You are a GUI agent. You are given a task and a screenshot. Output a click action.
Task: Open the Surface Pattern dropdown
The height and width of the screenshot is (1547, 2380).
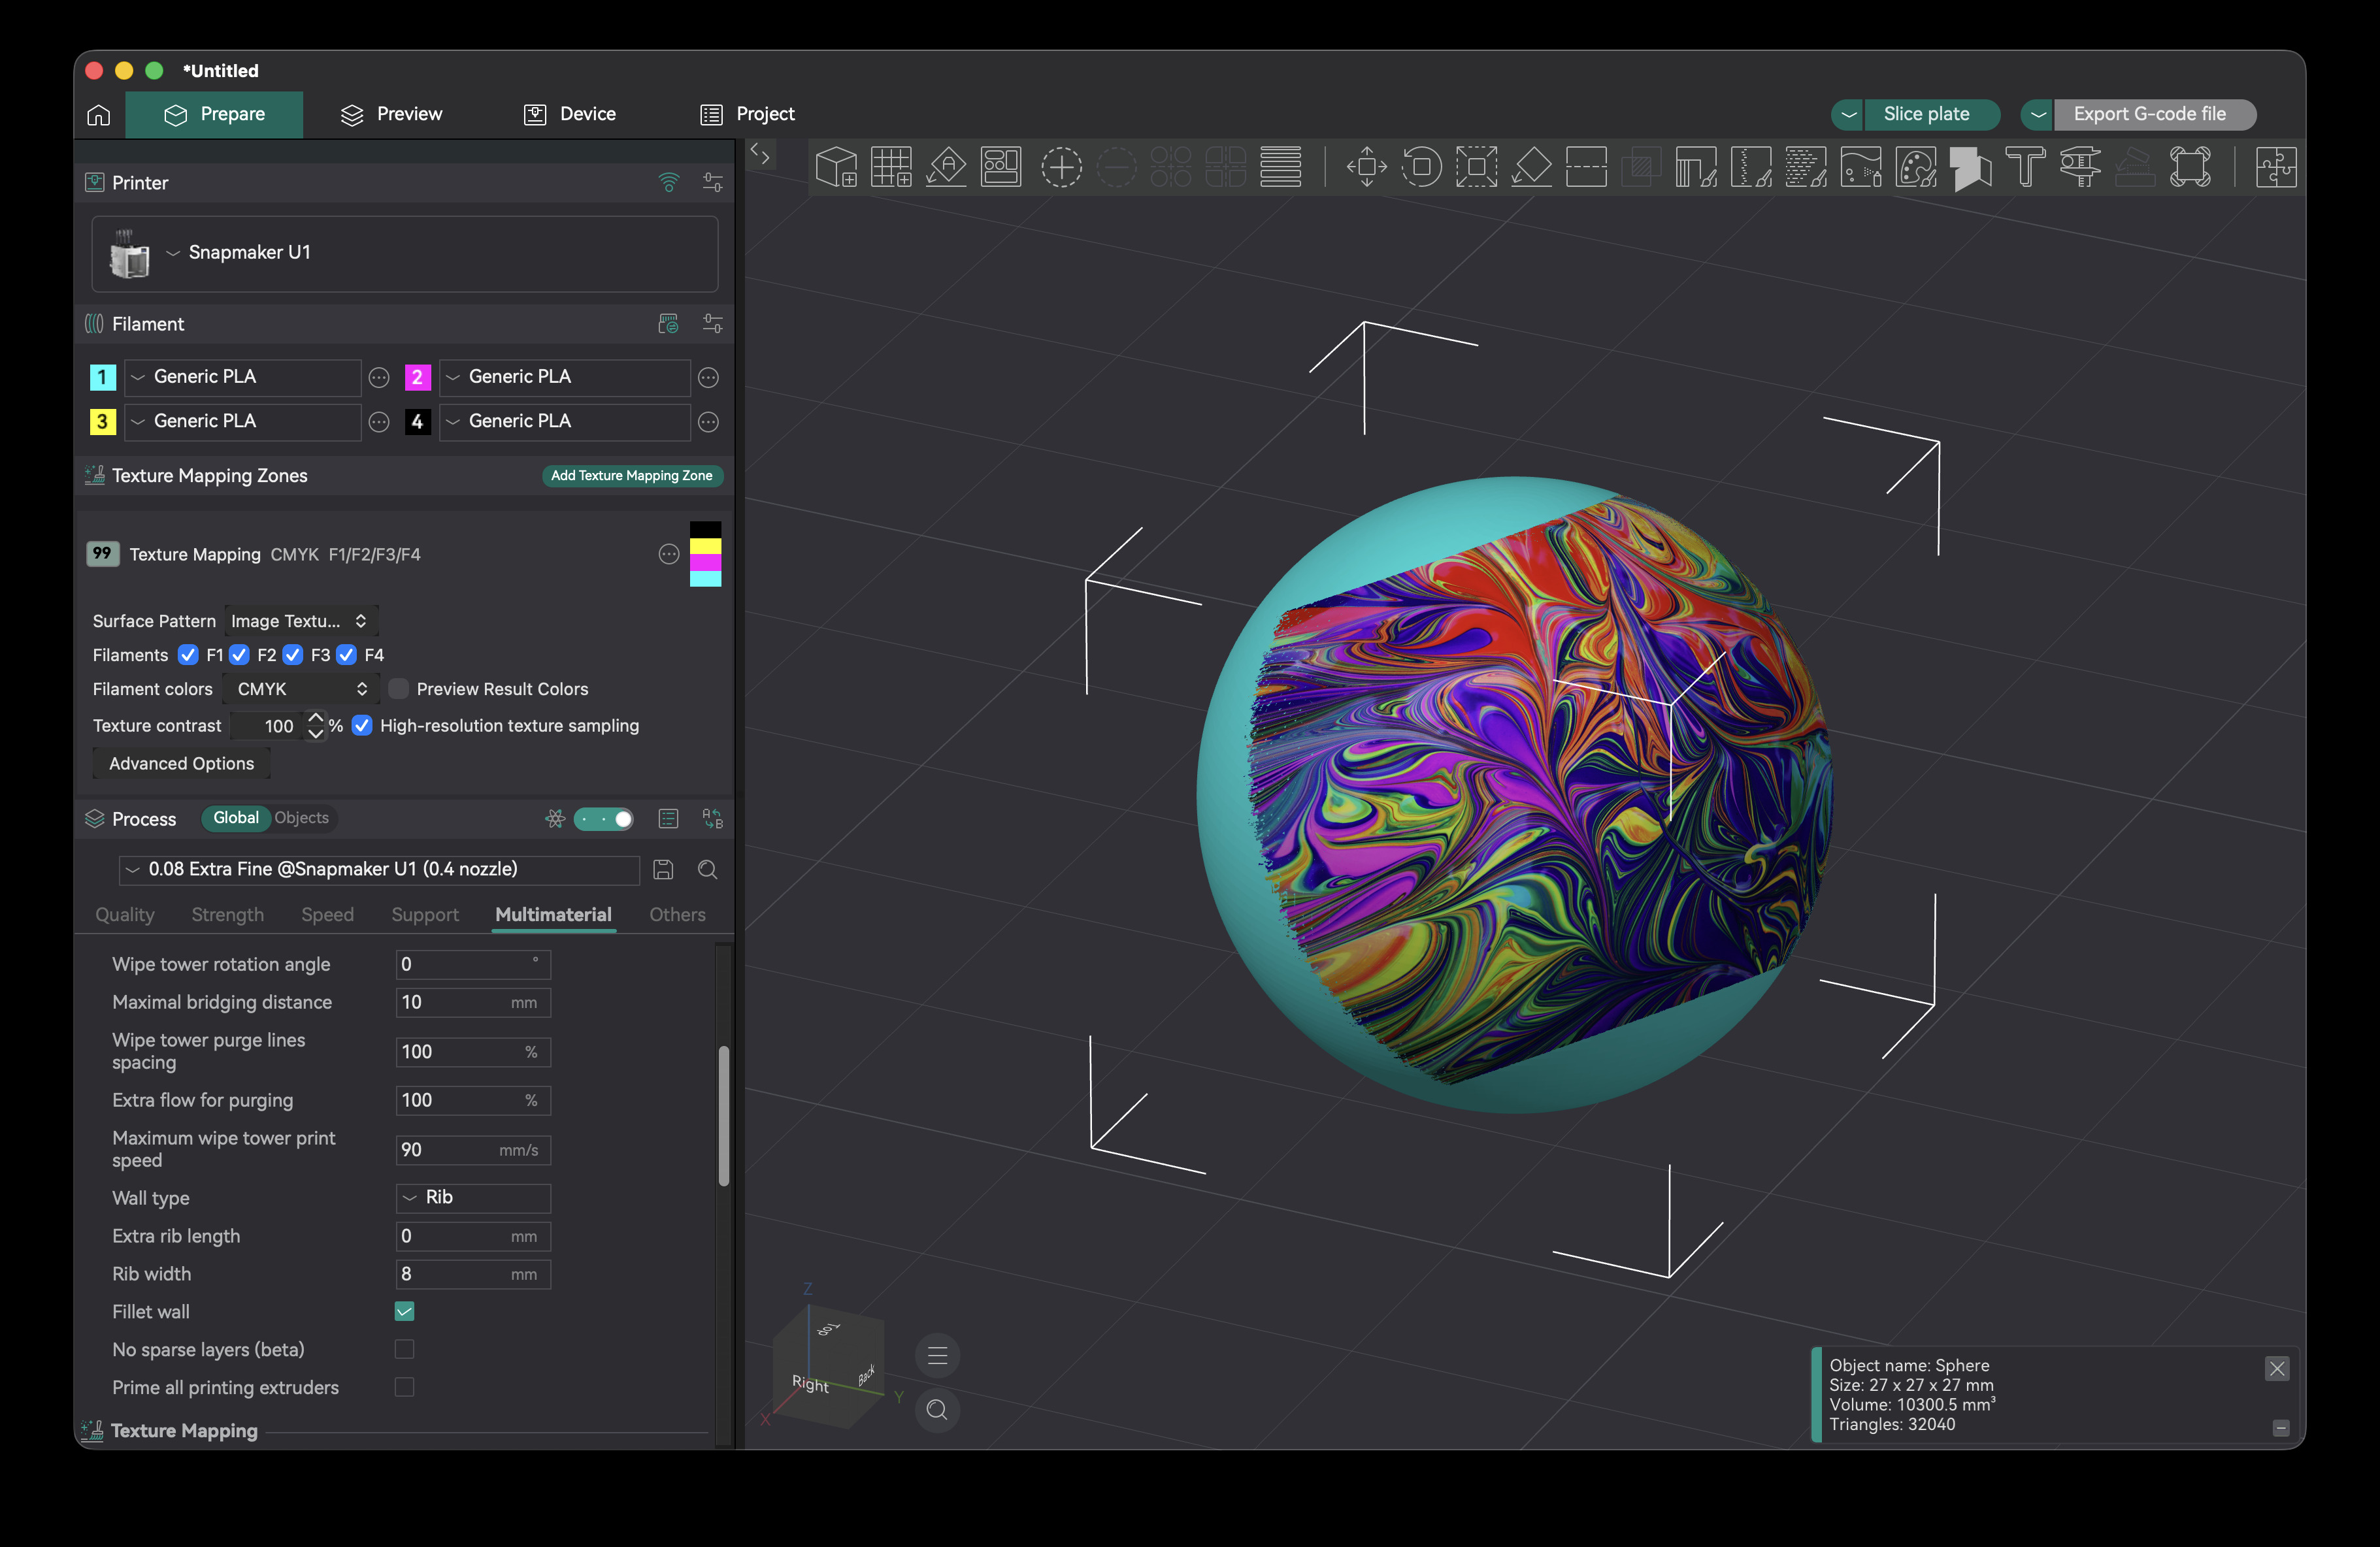(x=301, y=621)
